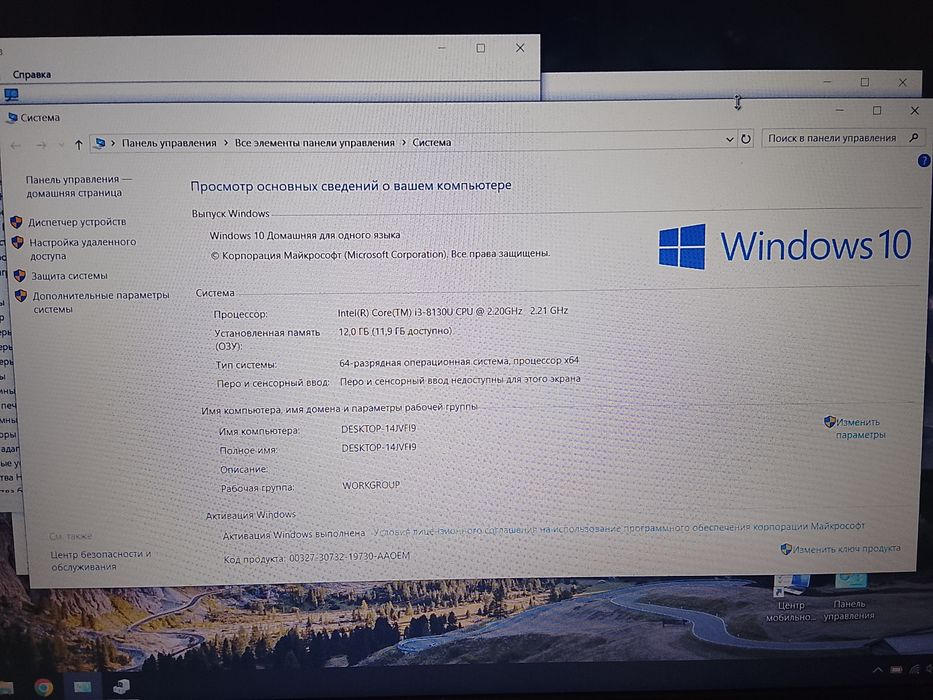
Task: Open Центр мобильности desktop icon
Action: point(790,598)
